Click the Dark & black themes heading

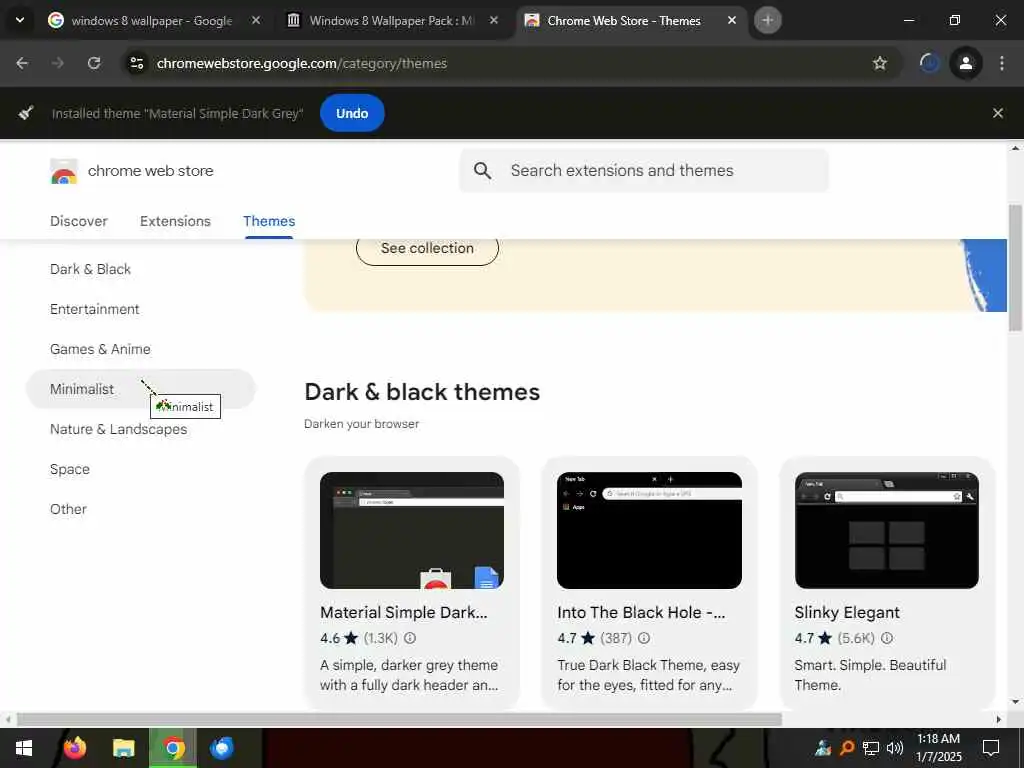pos(422,392)
